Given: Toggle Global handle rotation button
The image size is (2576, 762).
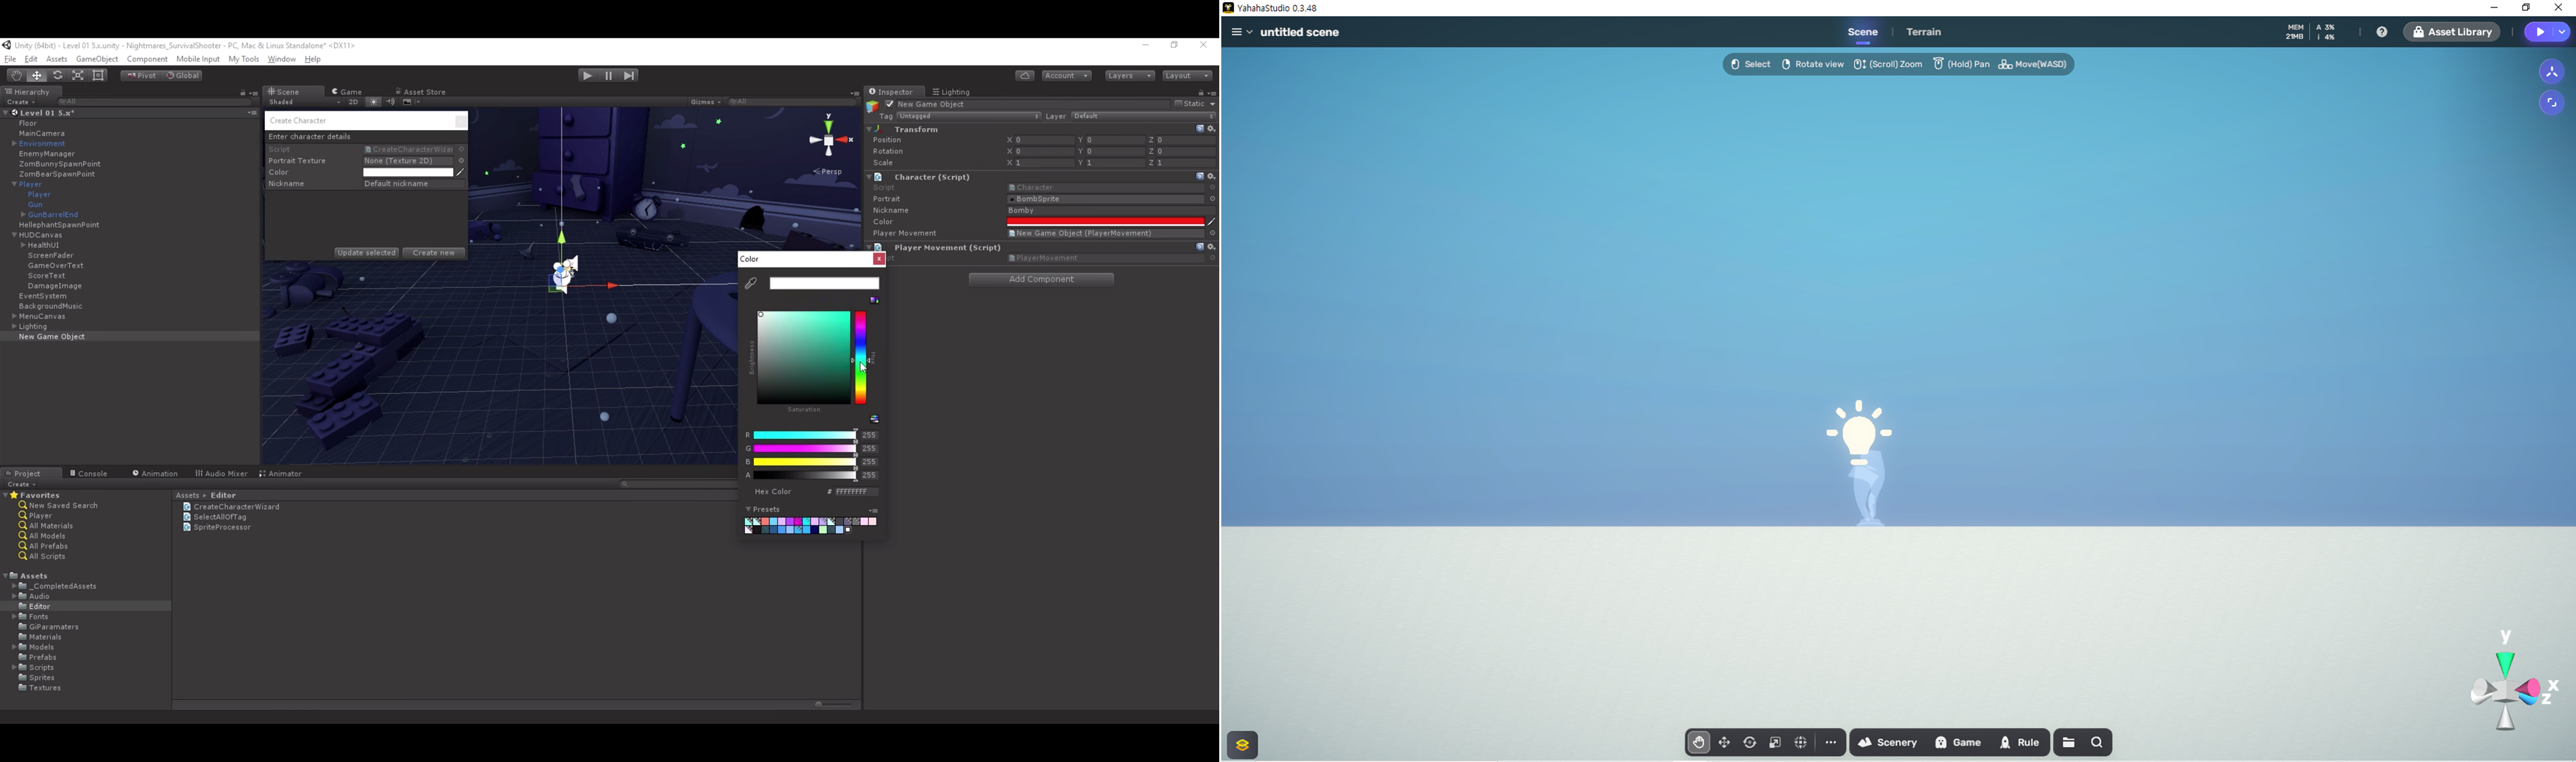Looking at the screenshot, I should click(183, 76).
